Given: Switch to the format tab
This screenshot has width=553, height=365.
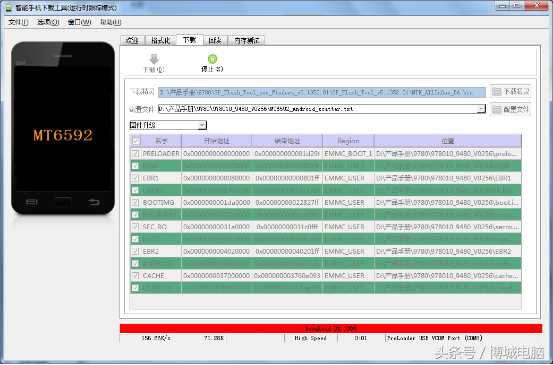Looking at the screenshot, I should (160, 40).
